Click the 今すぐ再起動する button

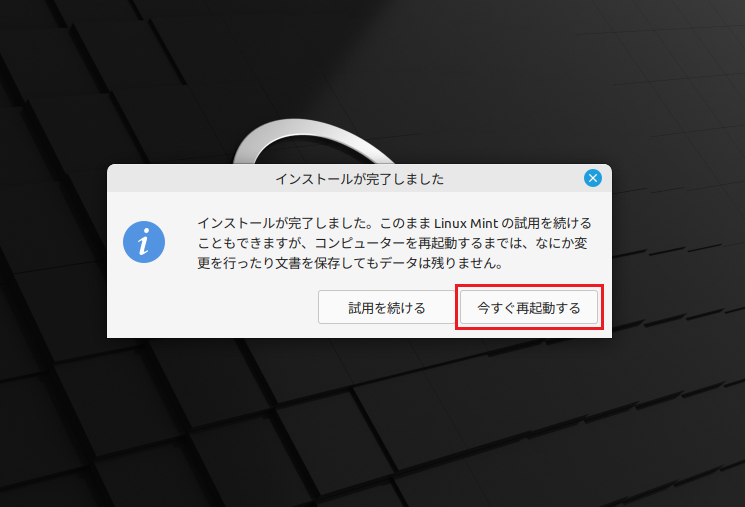pyautogui.click(x=529, y=307)
